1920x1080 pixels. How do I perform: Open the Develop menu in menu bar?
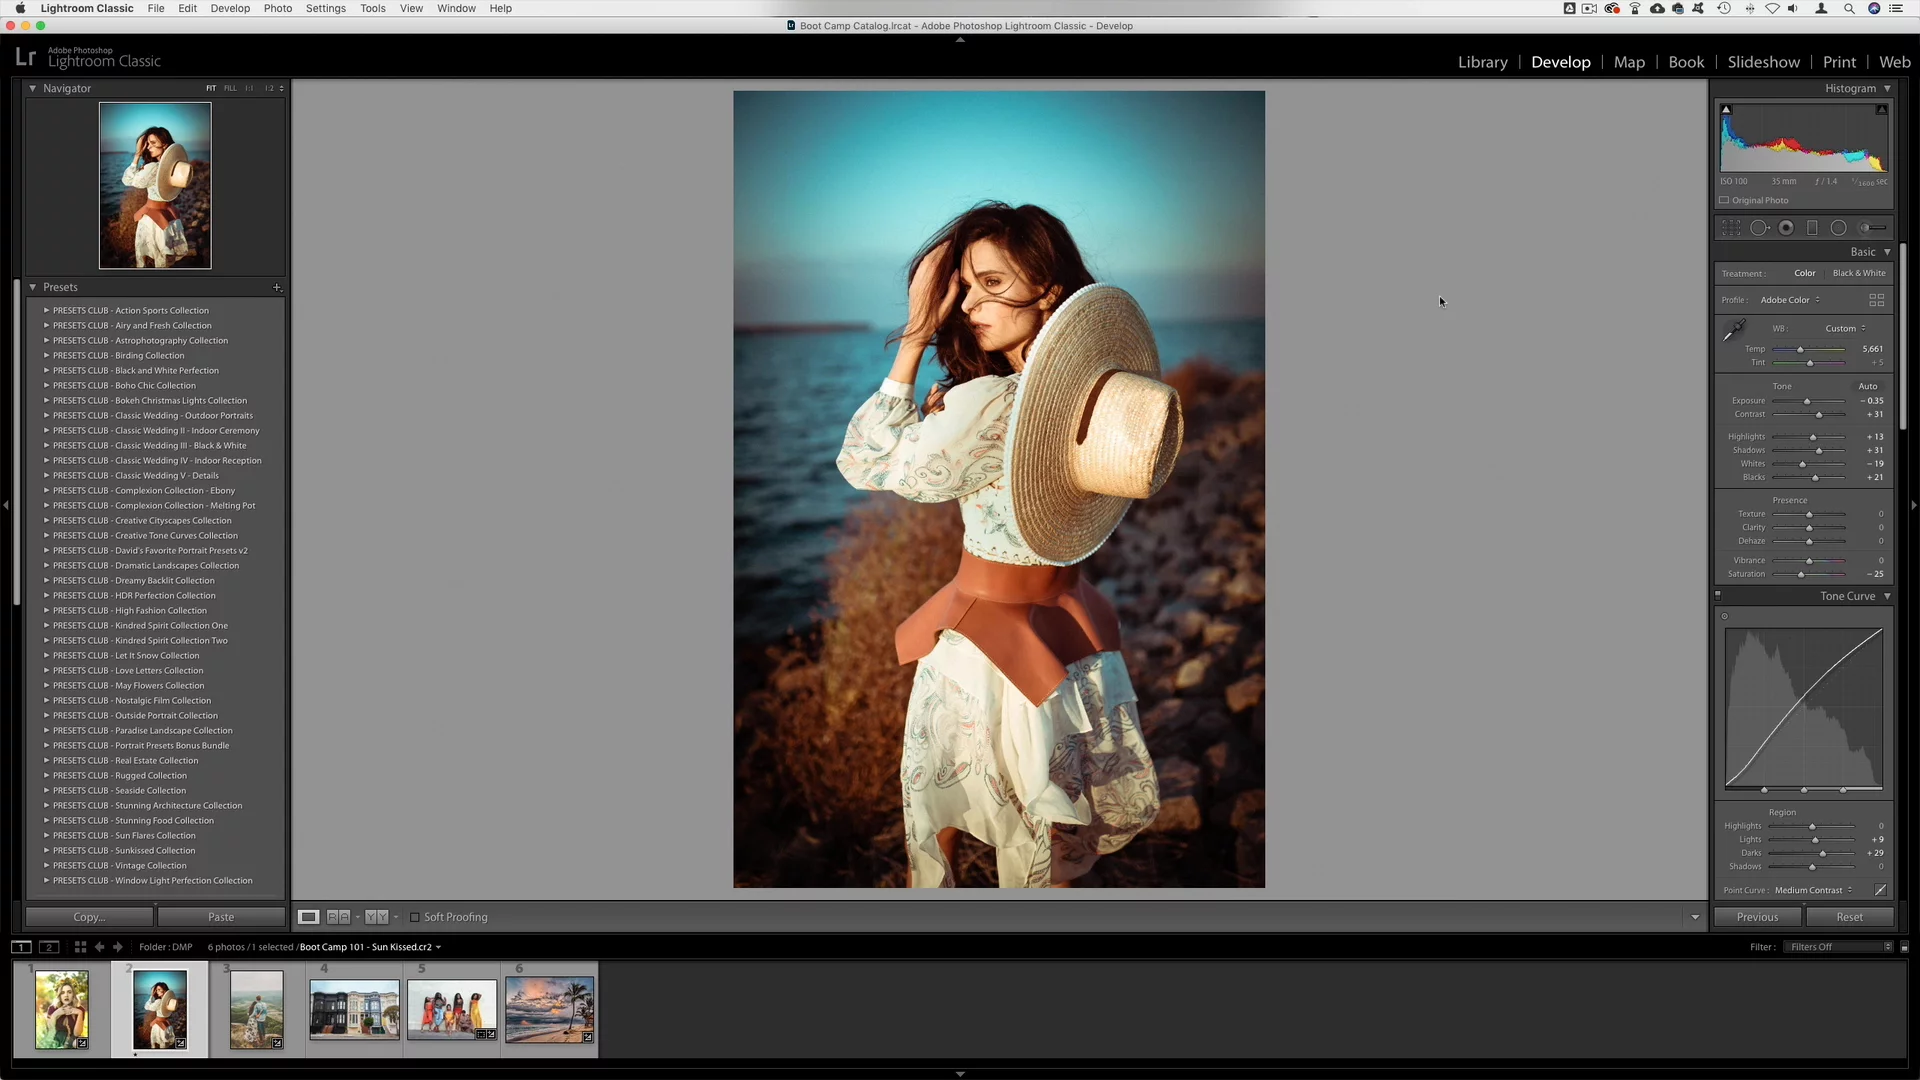tap(230, 8)
